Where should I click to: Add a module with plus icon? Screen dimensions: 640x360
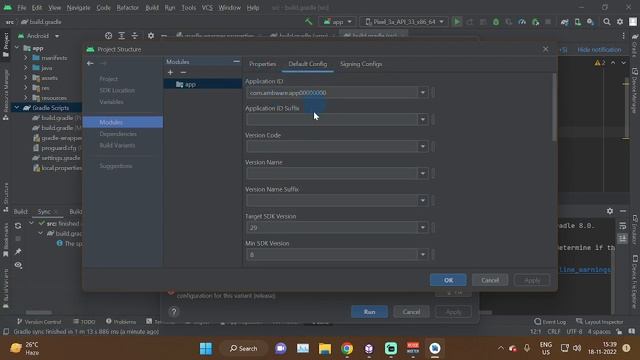(170, 72)
